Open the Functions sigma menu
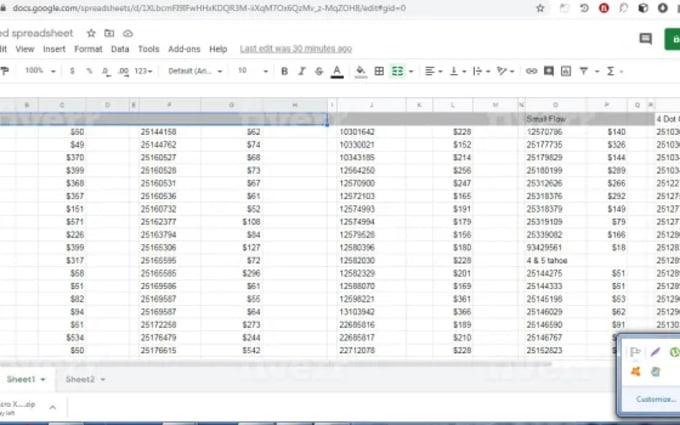The image size is (680, 425). [x=611, y=71]
